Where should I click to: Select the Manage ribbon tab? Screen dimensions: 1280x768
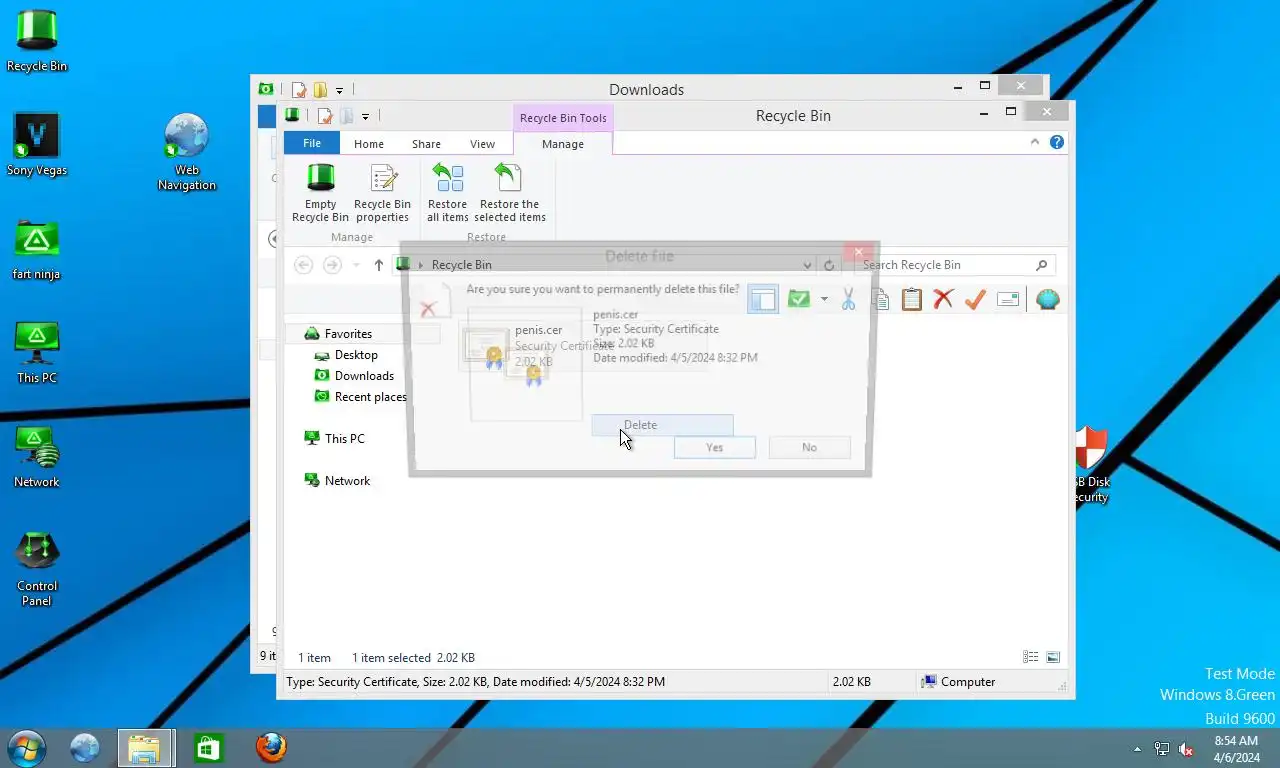point(563,144)
